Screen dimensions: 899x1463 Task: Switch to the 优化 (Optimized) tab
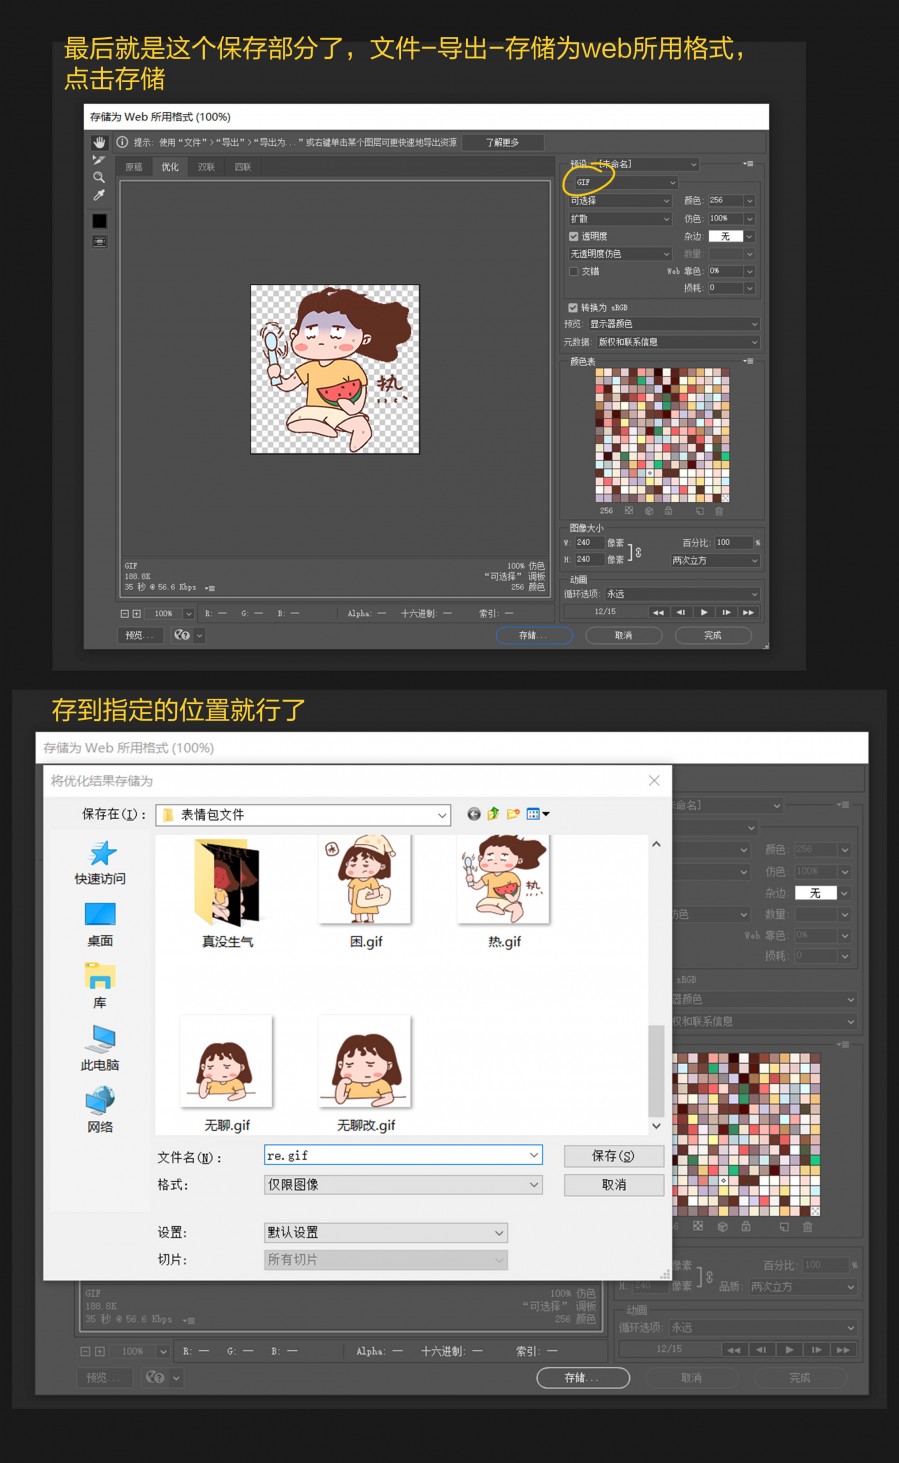(170, 167)
